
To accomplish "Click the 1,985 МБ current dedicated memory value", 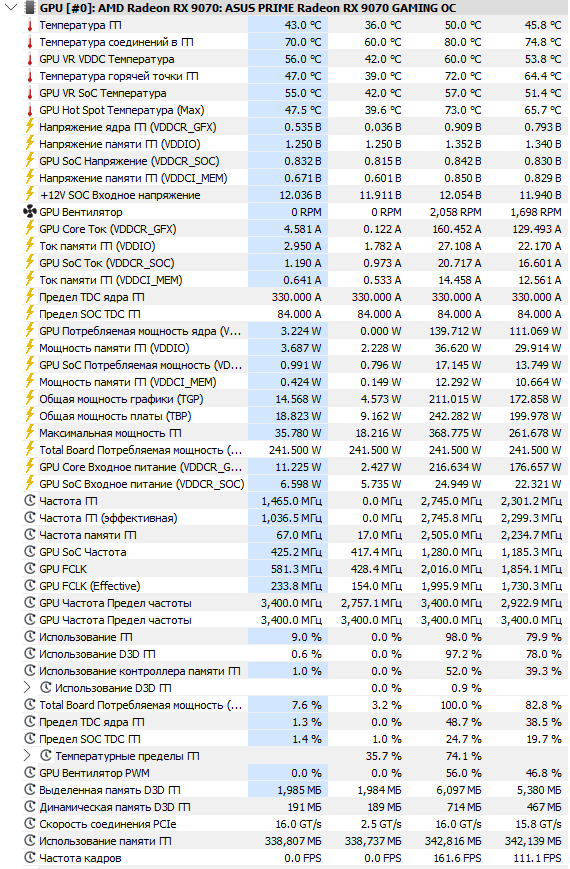I will point(299,790).
